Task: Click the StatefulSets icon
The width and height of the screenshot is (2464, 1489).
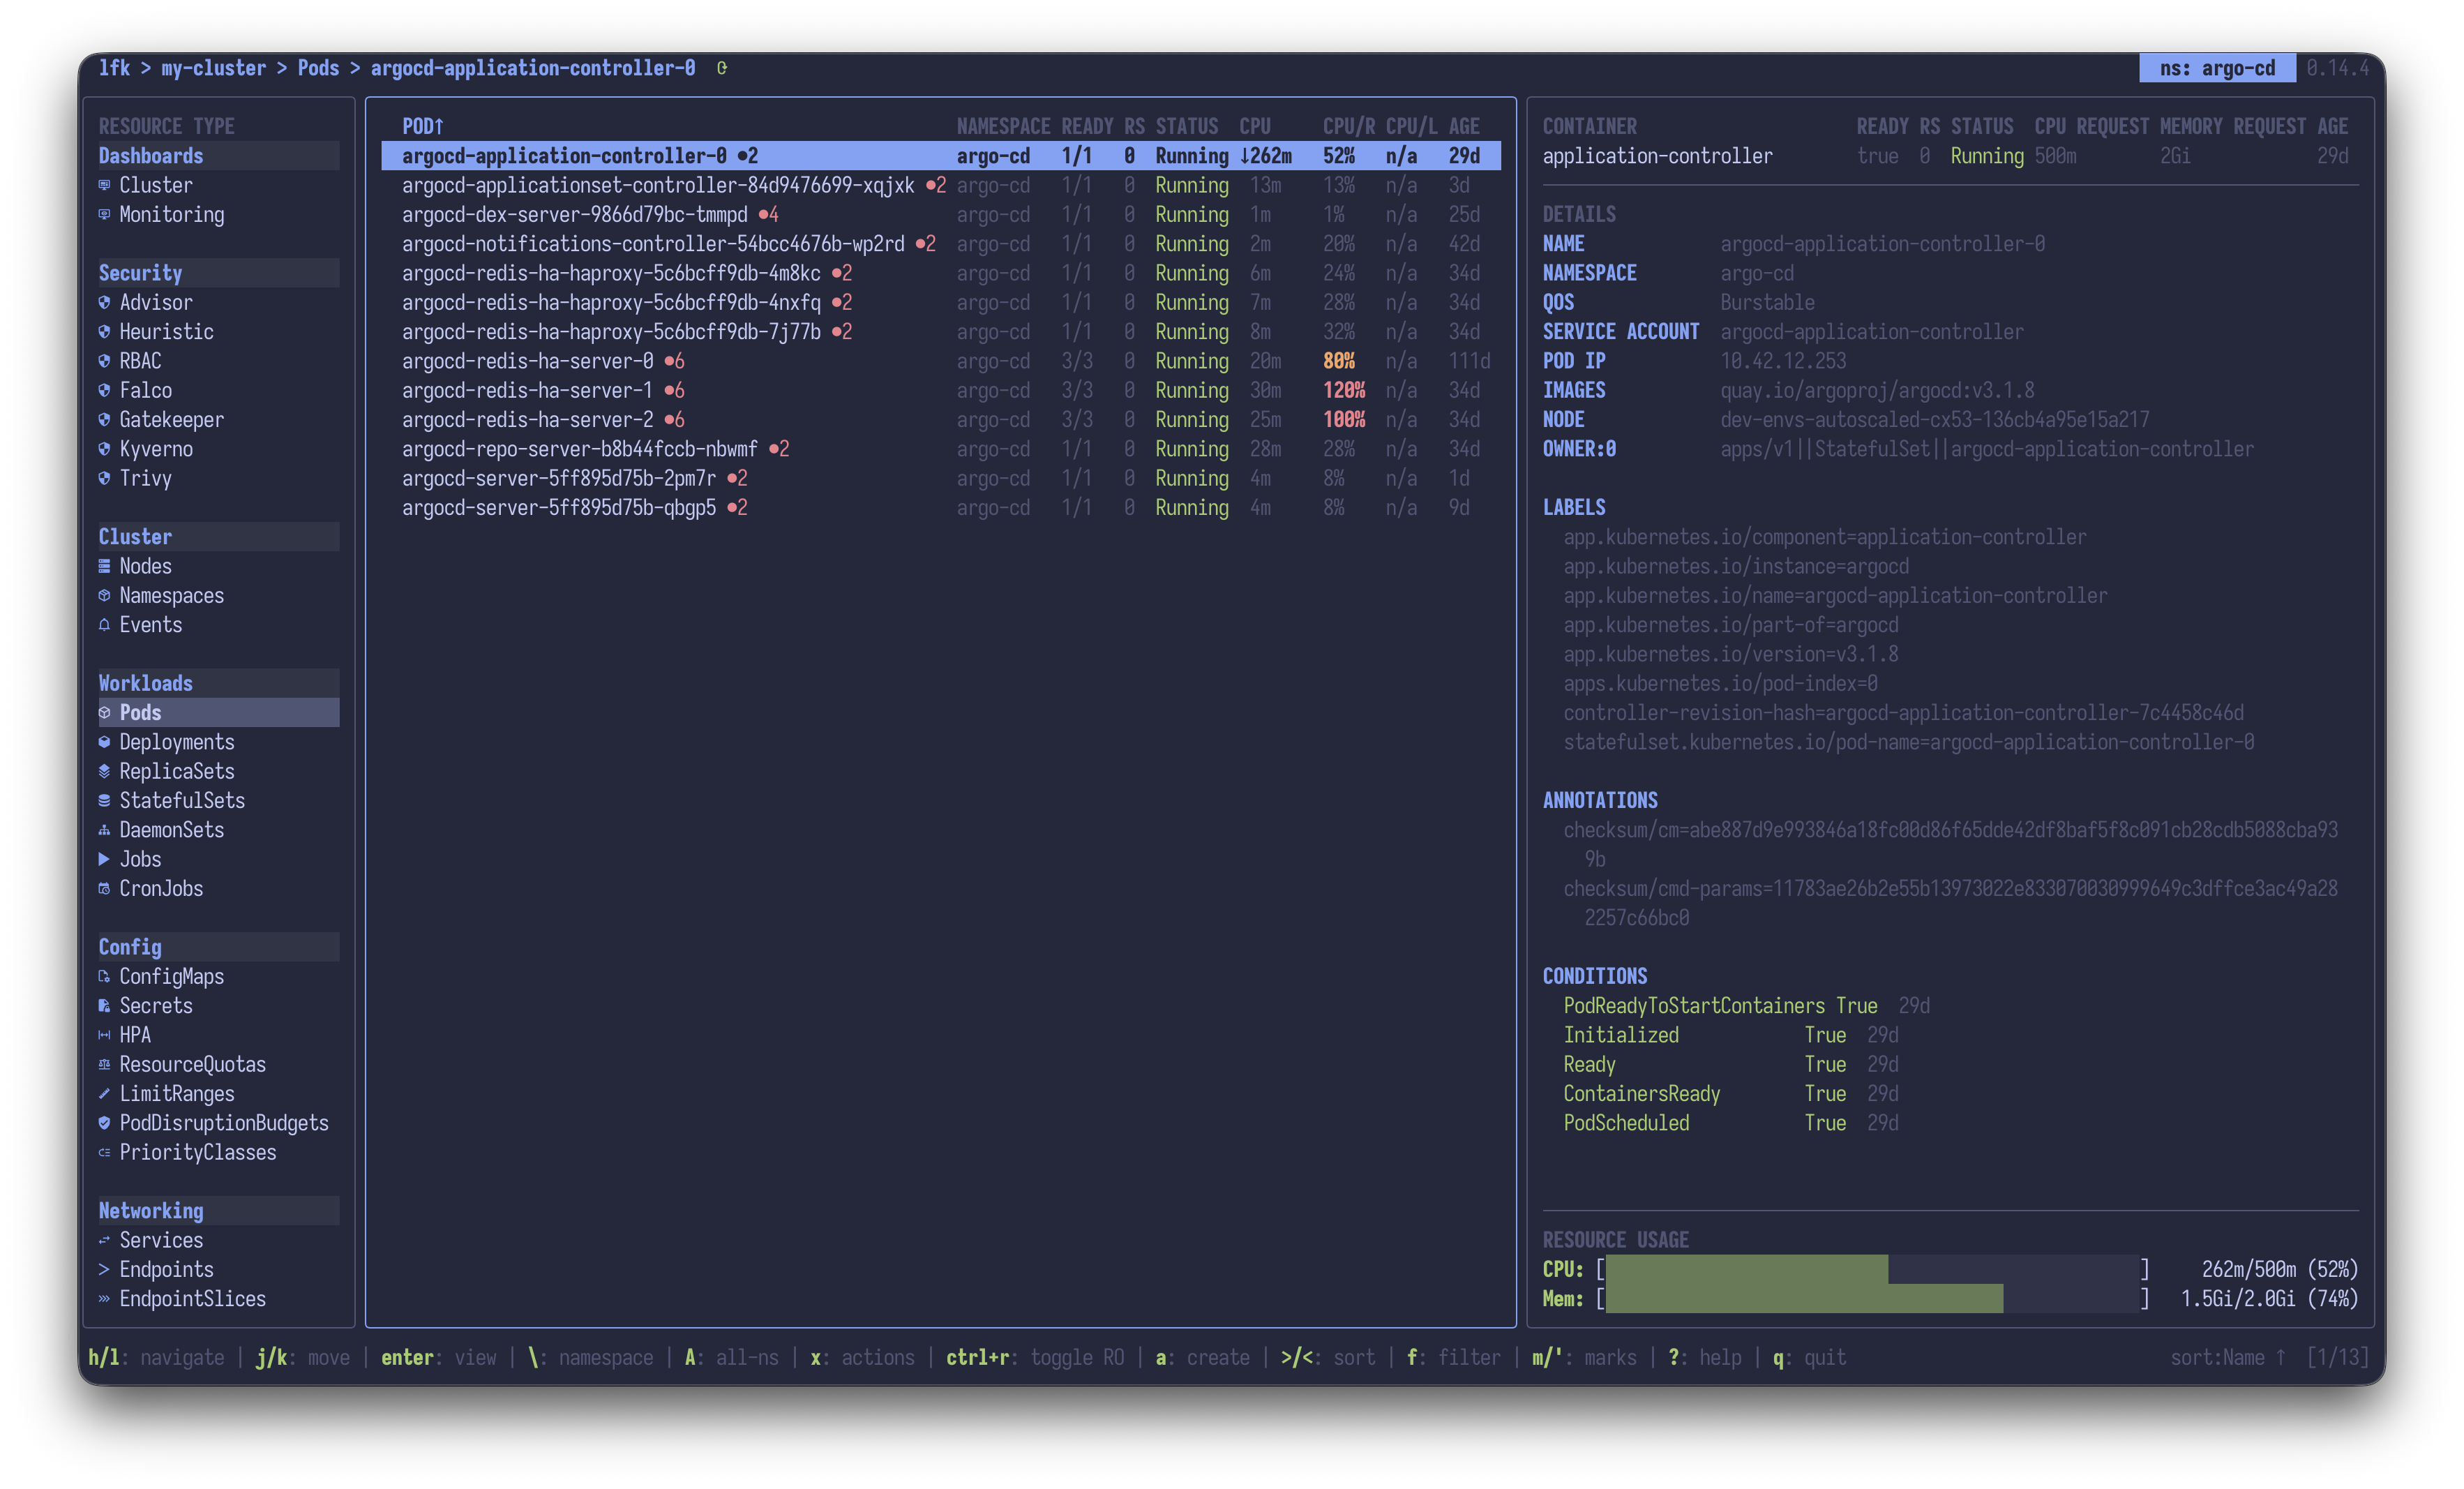Action: click(x=104, y=800)
